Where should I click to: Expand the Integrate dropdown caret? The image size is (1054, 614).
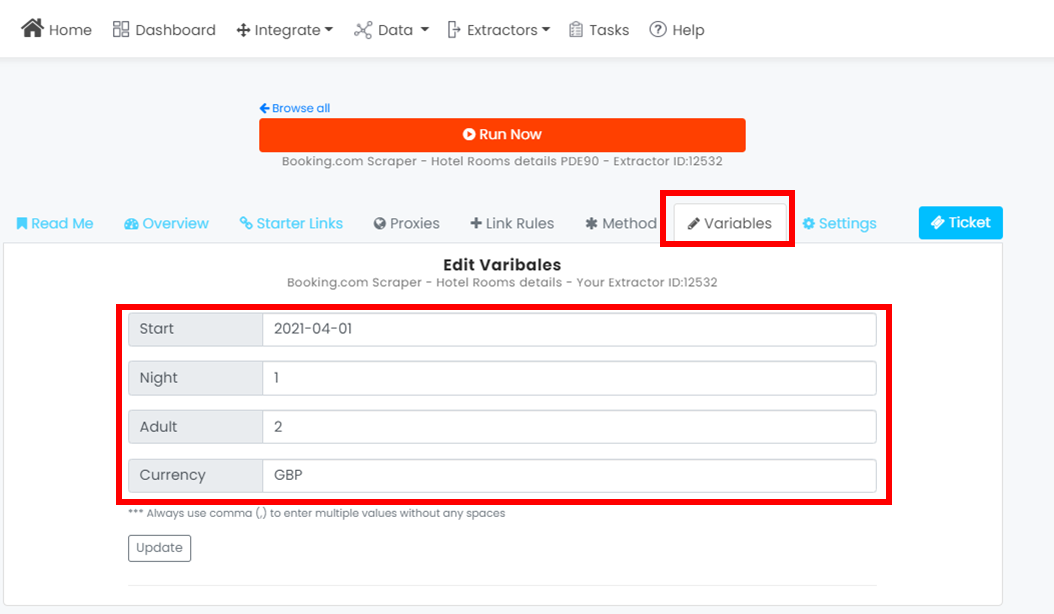pos(329,30)
